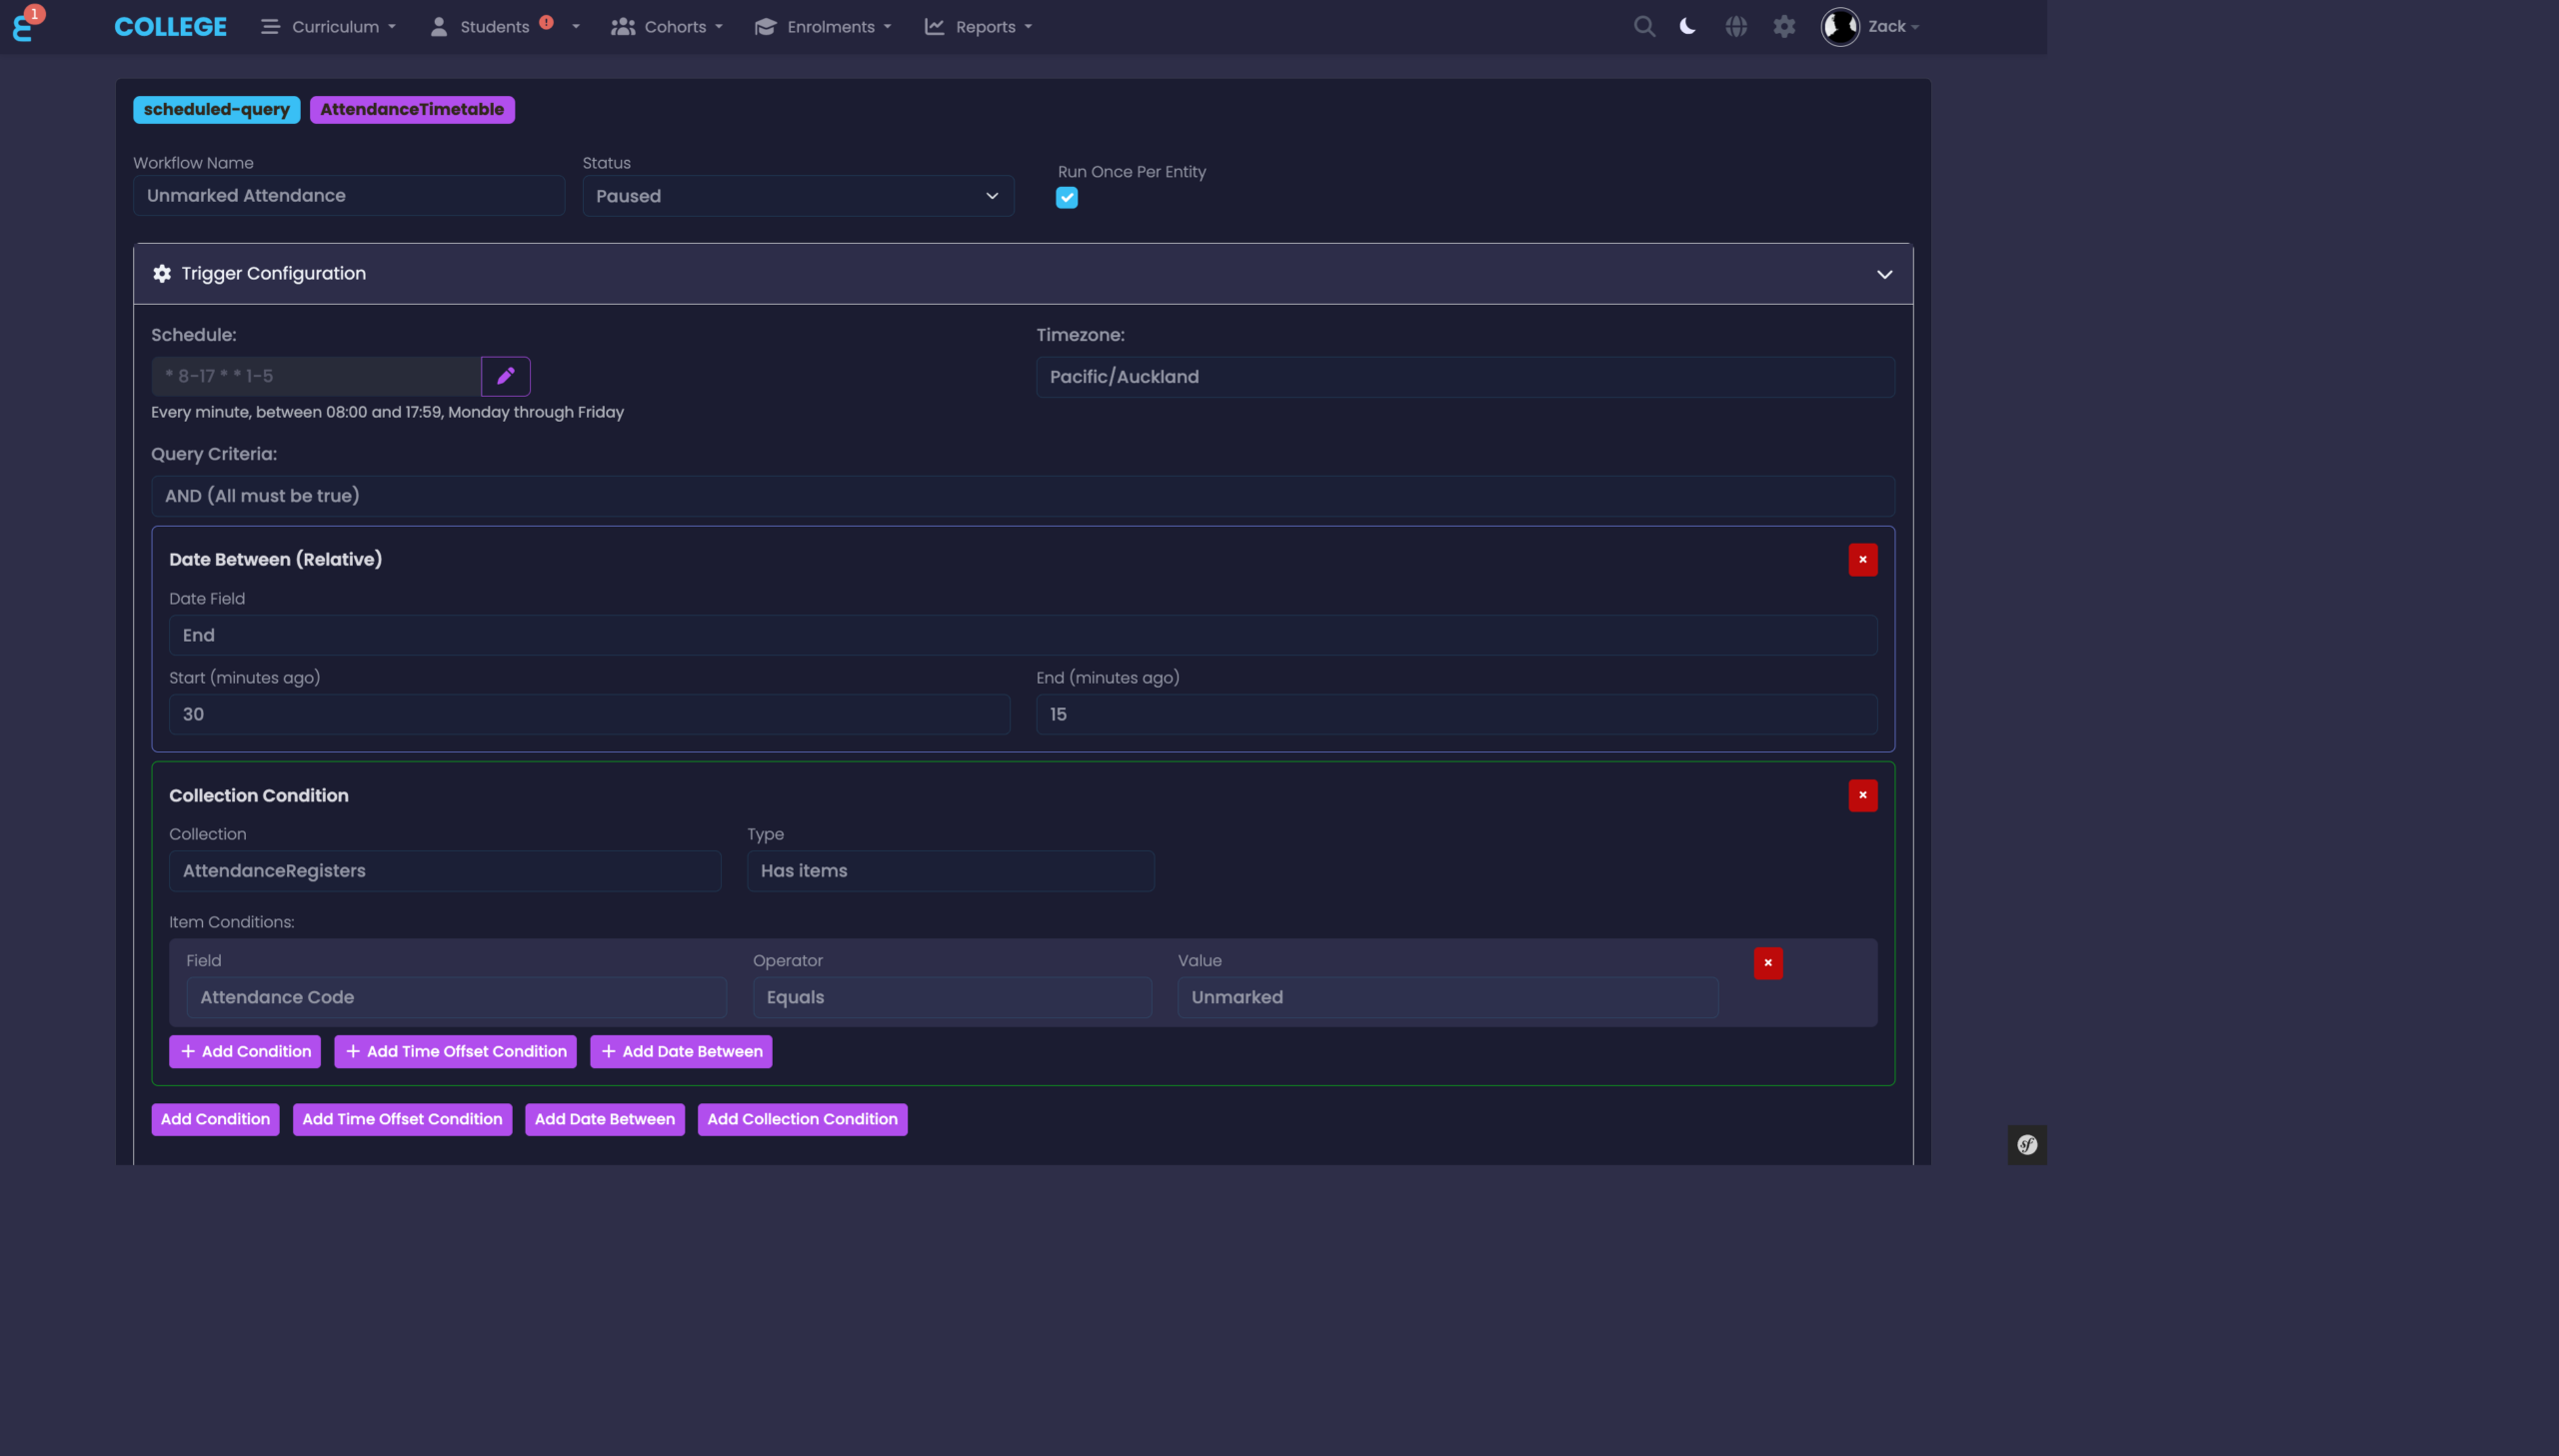Open the profile avatar image
Screen dimensions: 2559x1456
point(1839,26)
